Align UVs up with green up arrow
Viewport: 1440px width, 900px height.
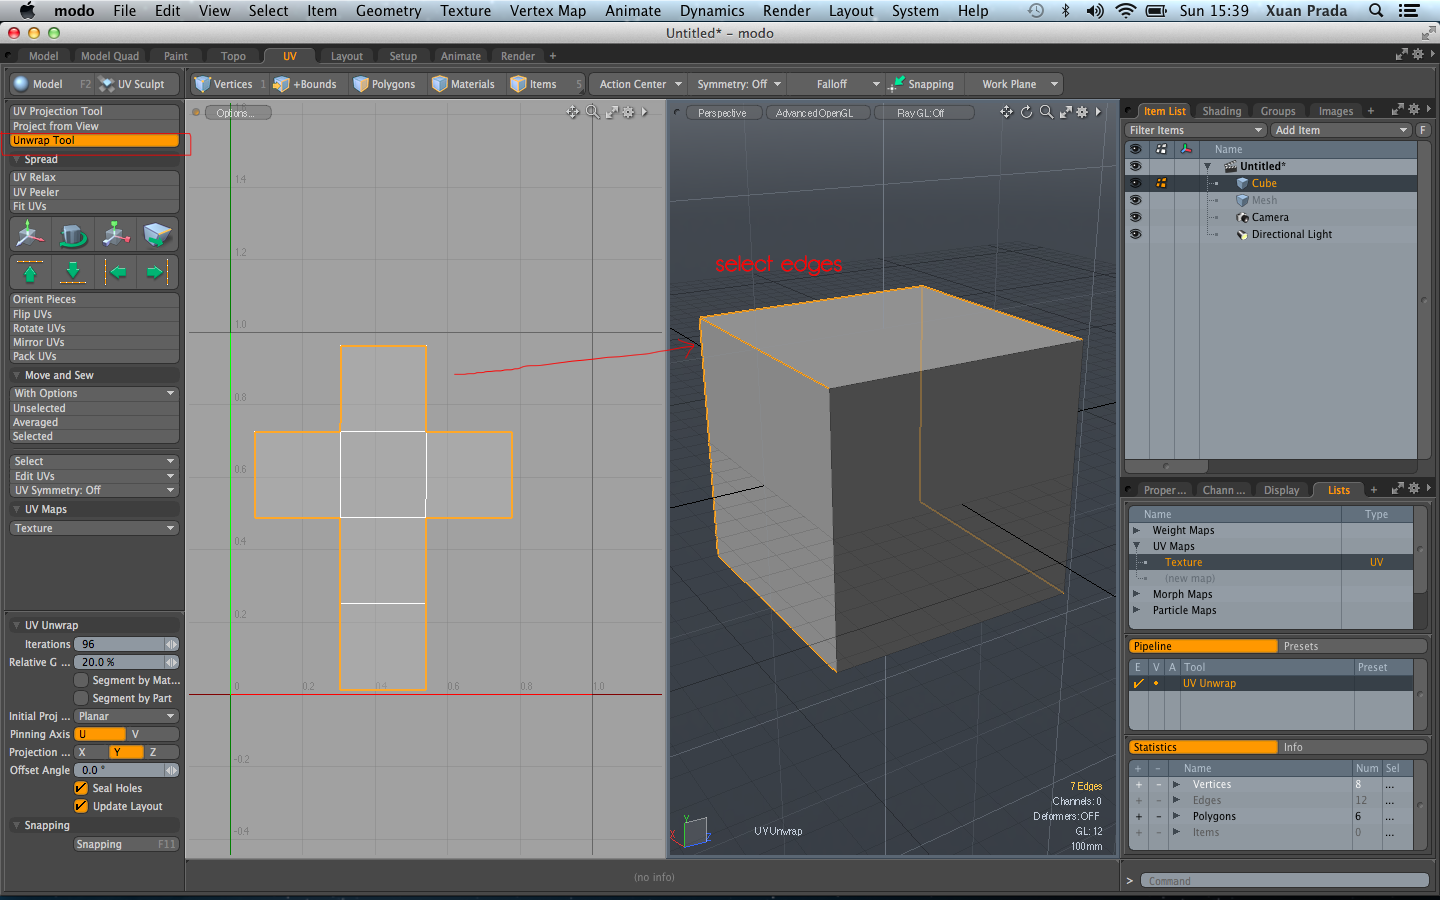[x=30, y=271]
